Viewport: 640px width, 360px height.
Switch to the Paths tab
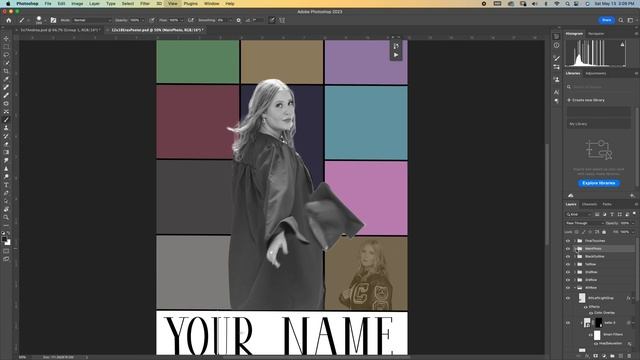click(x=607, y=204)
